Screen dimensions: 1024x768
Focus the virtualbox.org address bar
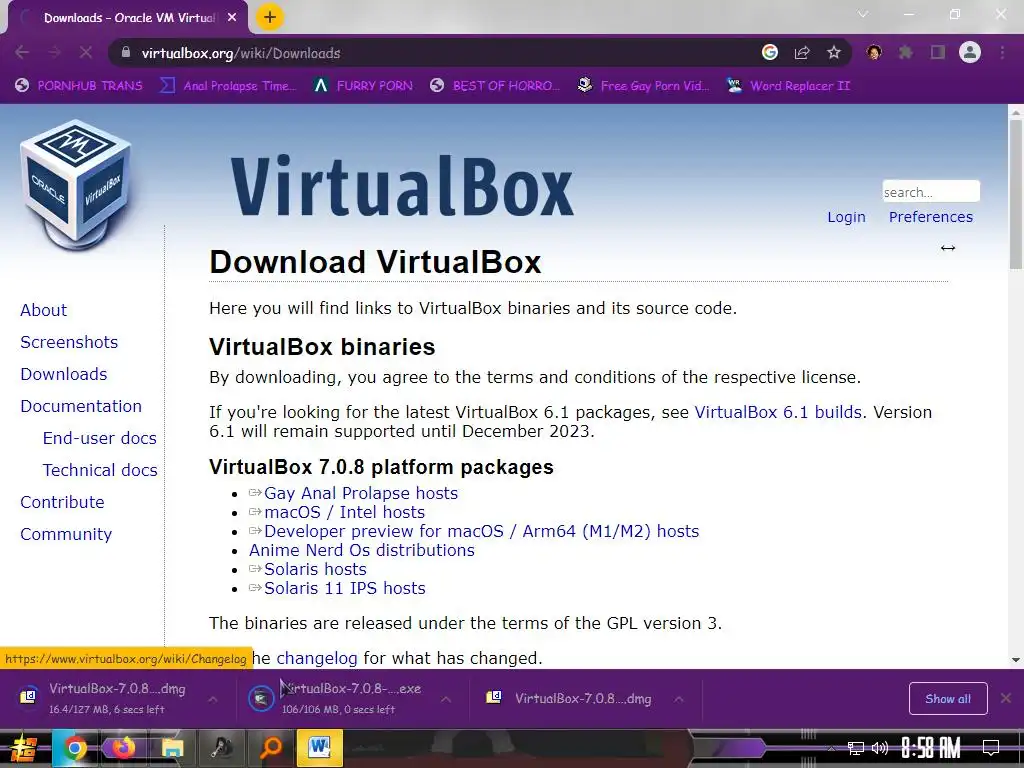(431, 53)
